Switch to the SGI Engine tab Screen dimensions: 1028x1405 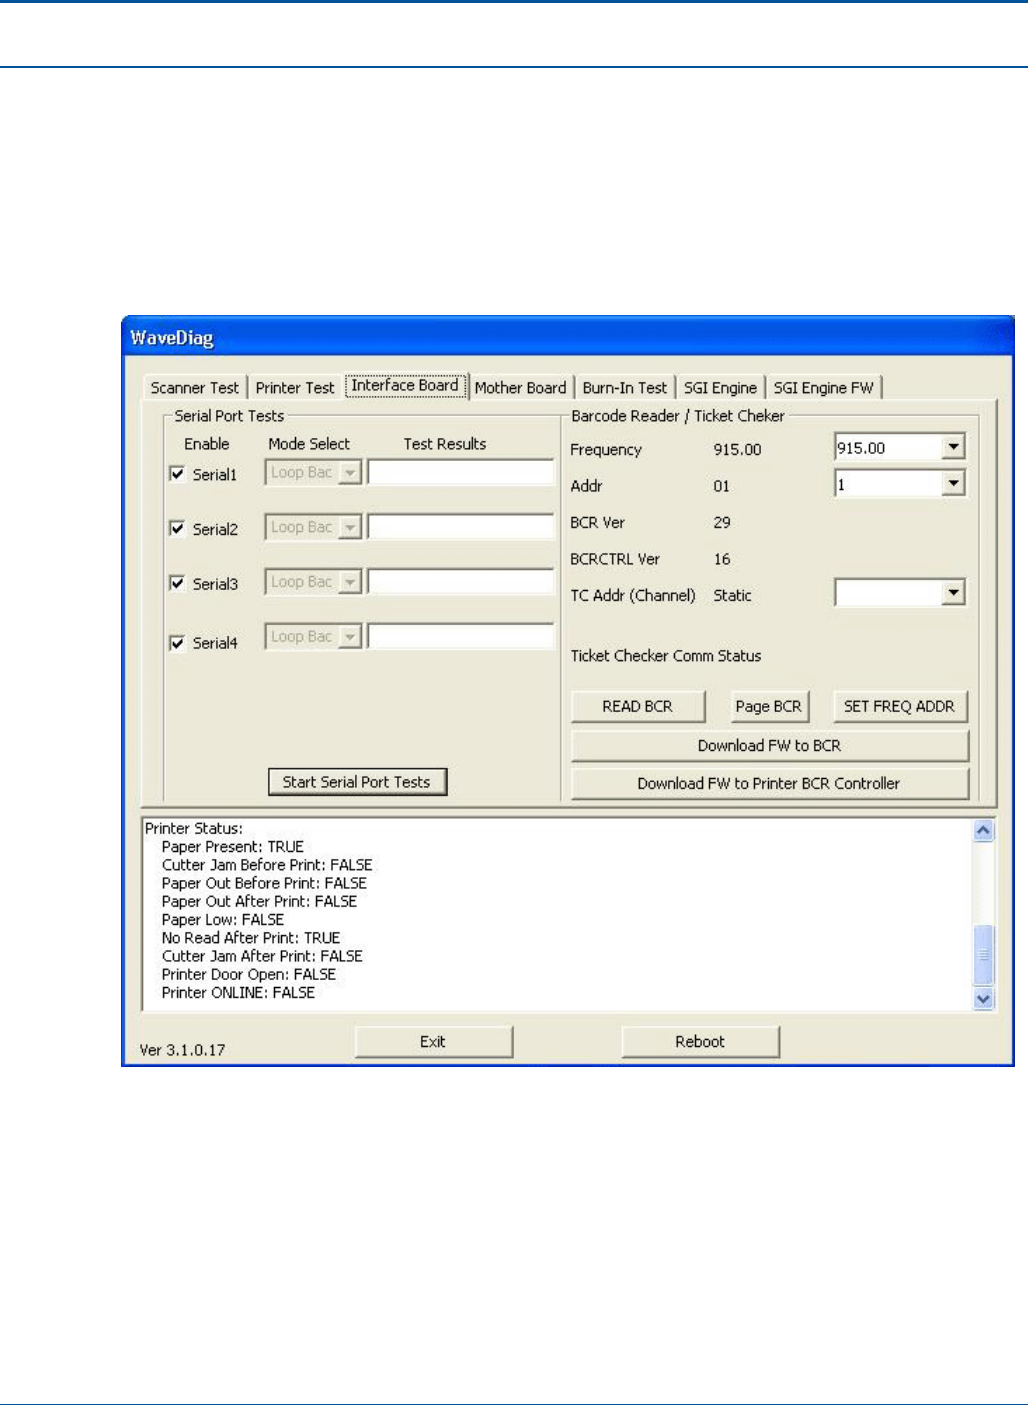click(x=720, y=388)
